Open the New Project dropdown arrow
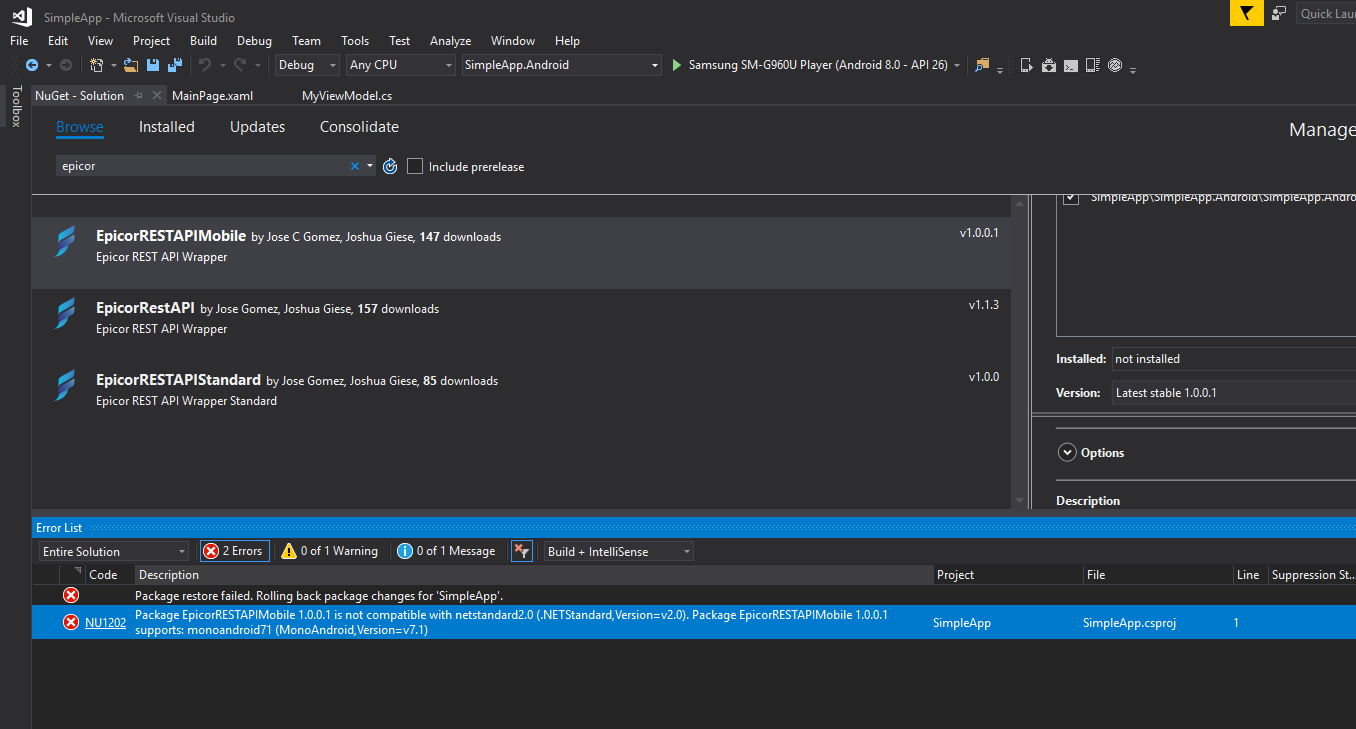The width and height of the screenshot is (1356, 729). (113, 66)
